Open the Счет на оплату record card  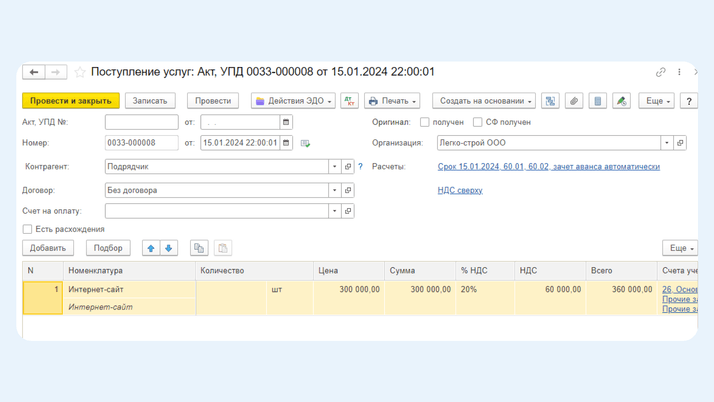(x=348, y=211)
